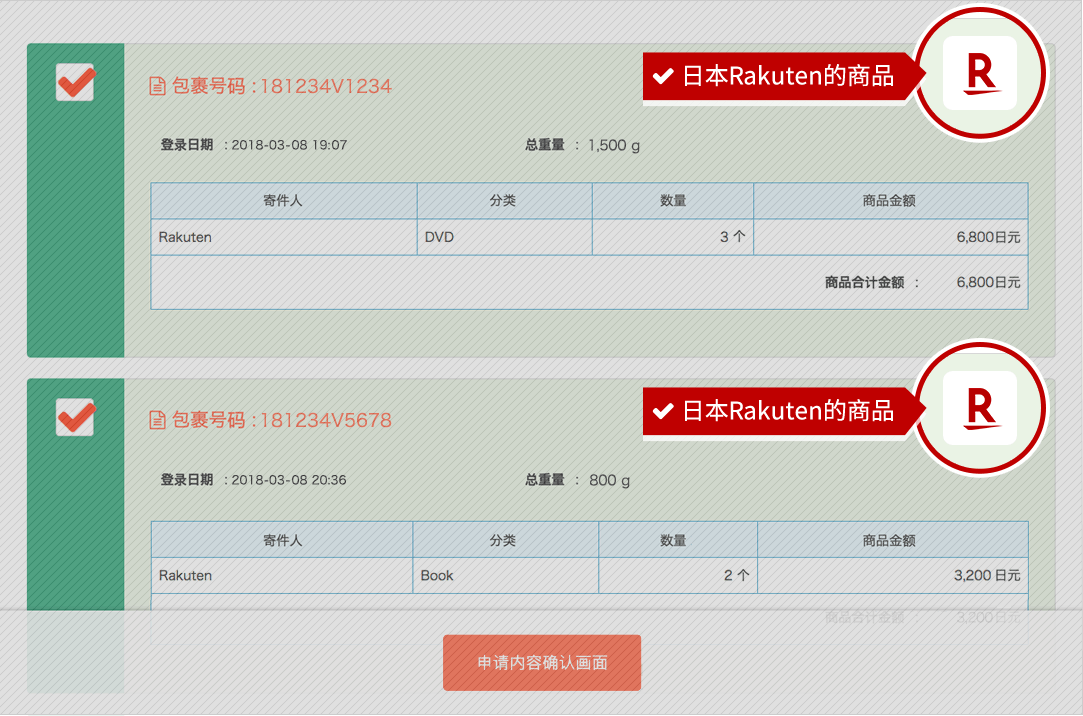Viewport: 1083px width, 716px height.
Task: Select package number text 181234V1234
Action: (x=326, y=86)
